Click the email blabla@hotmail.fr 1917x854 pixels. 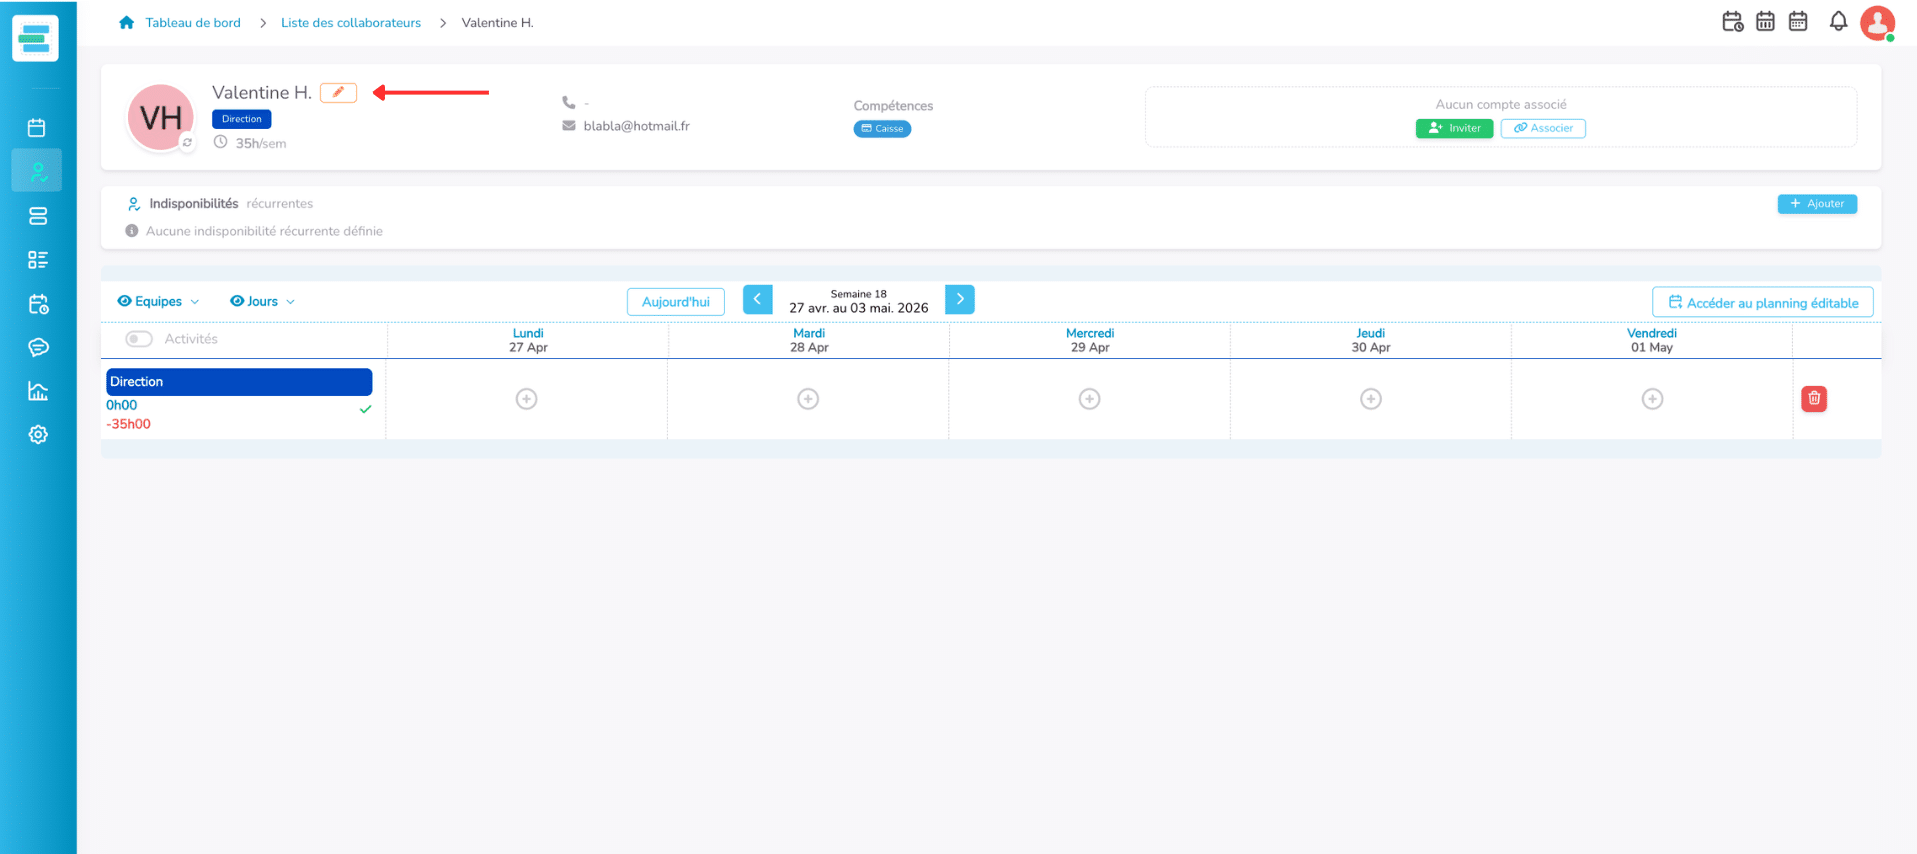[636, 126]
